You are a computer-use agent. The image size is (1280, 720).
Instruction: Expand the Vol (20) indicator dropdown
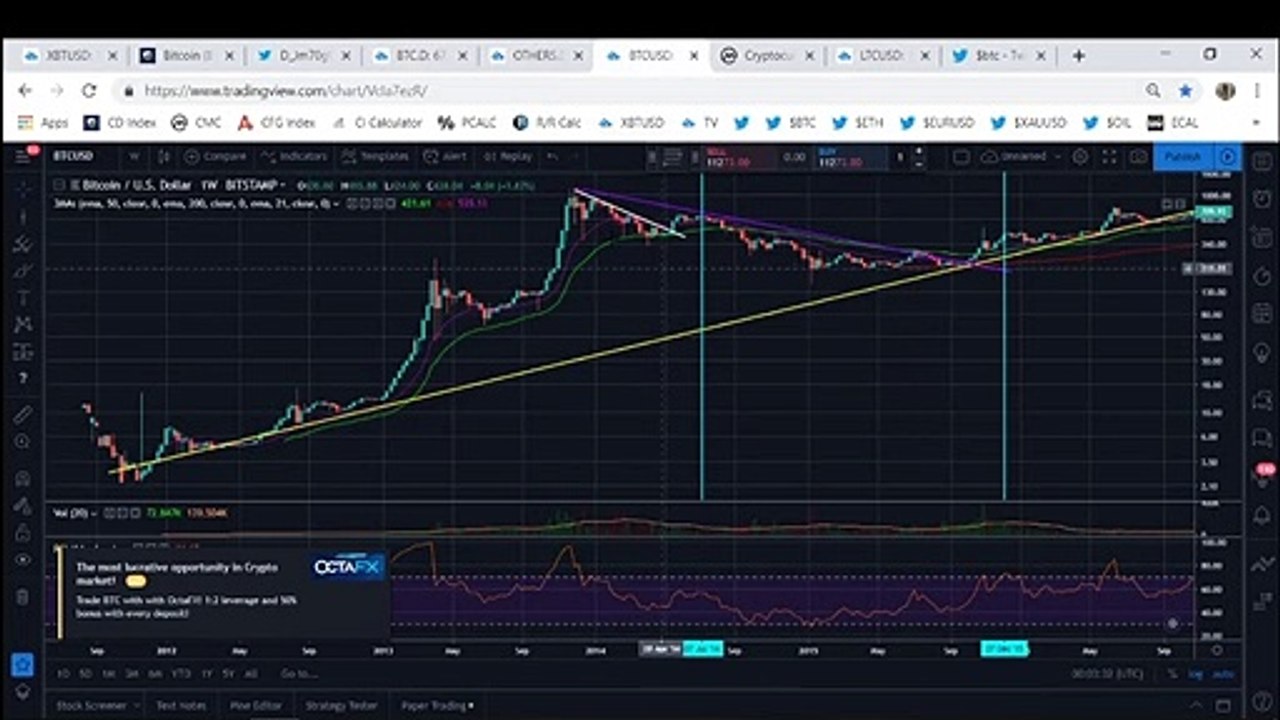(x=94, y=512)
